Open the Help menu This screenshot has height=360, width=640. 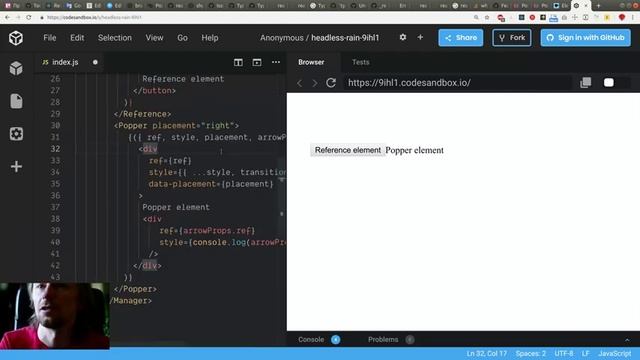pyautogui.click(x=210, y=38)
